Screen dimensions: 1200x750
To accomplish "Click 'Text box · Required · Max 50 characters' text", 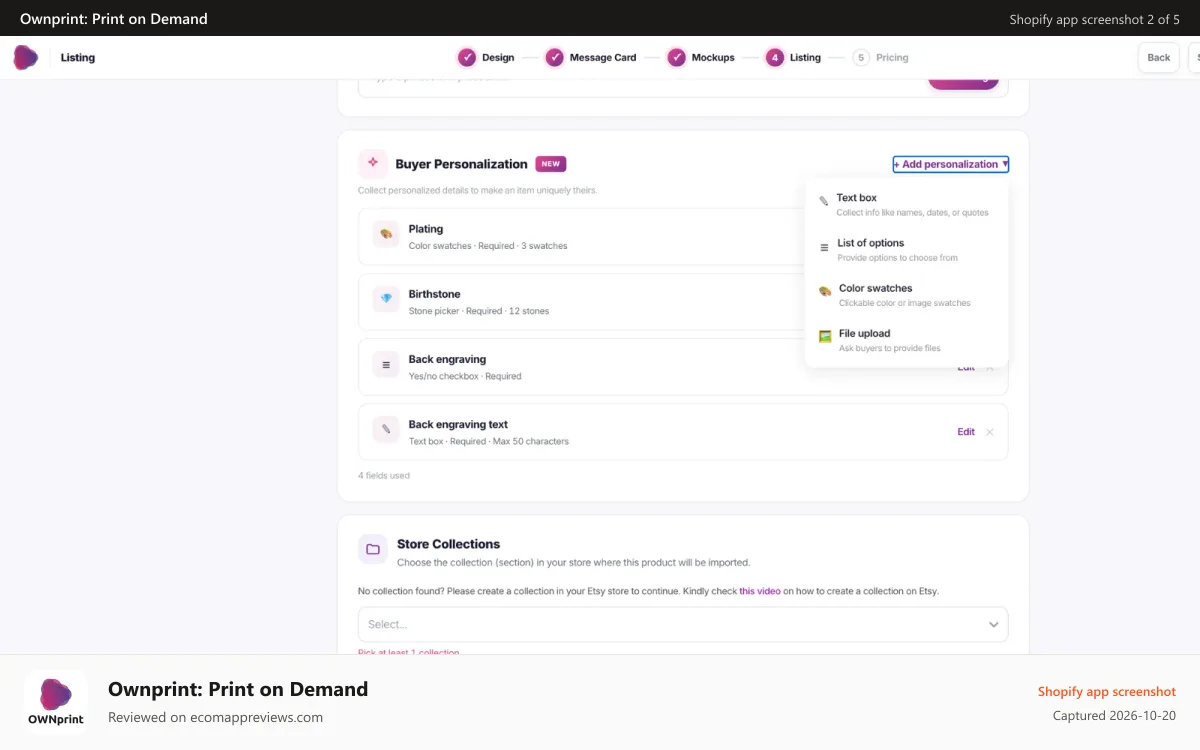I will [489, 441].
